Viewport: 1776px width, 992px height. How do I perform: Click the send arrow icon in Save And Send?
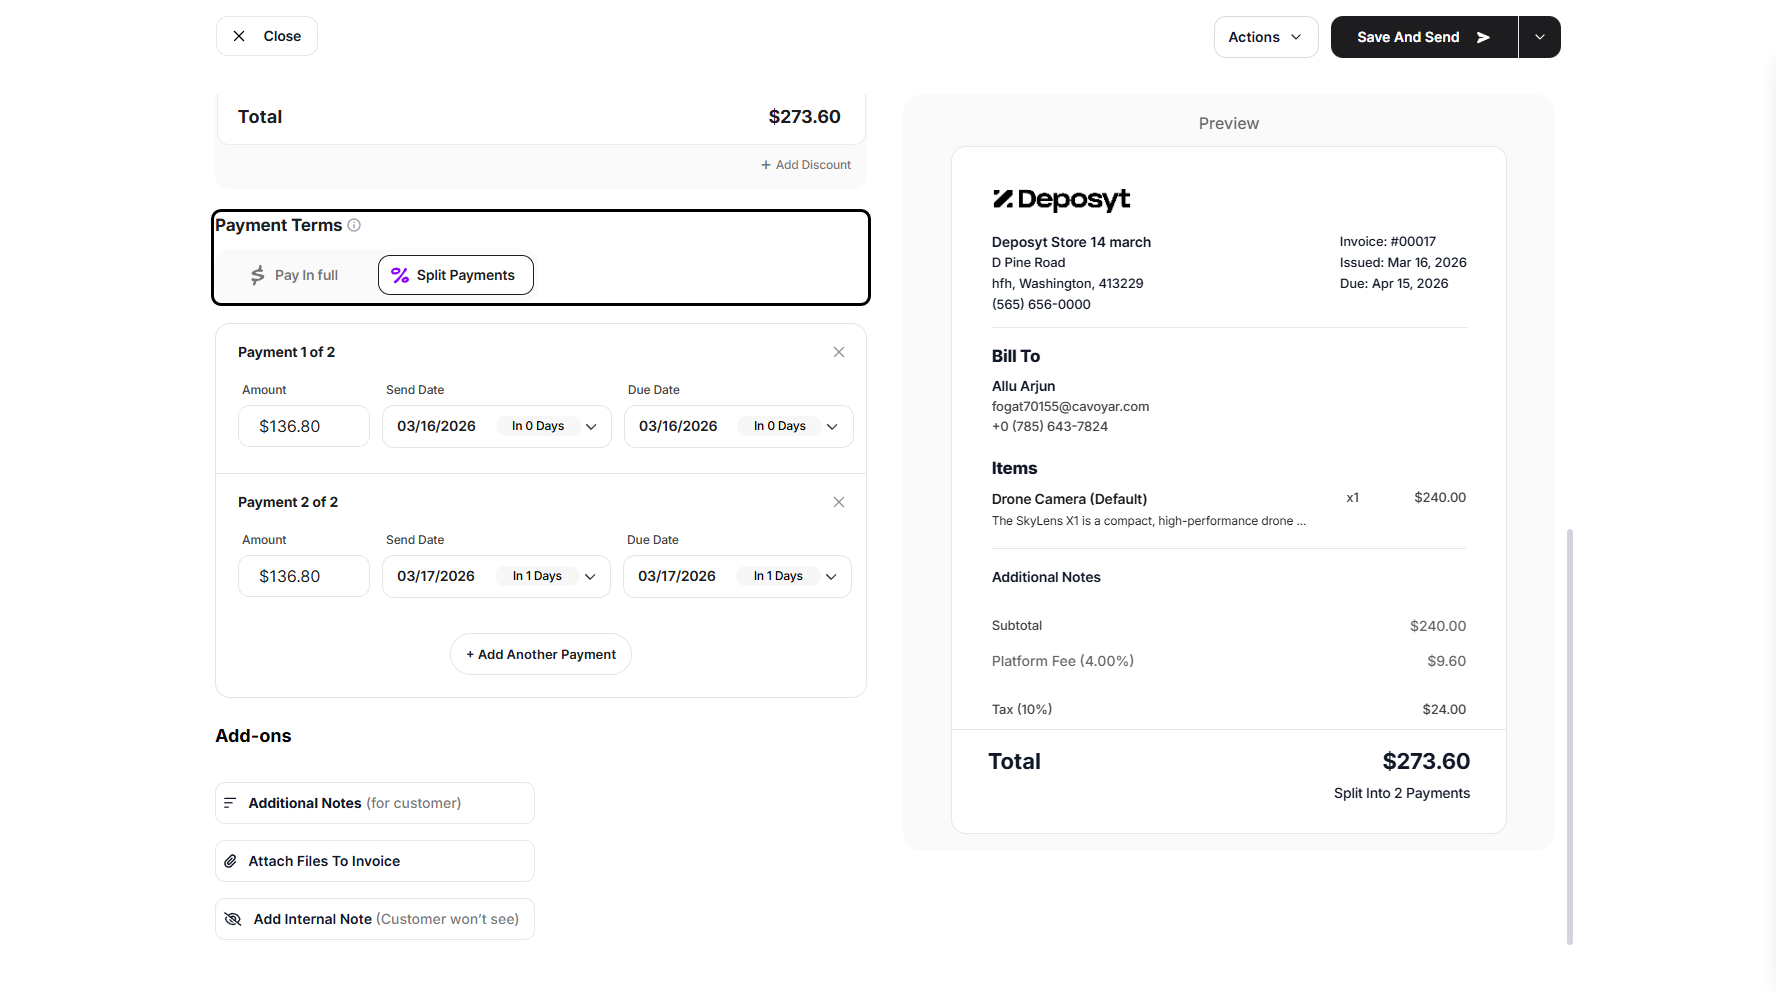[1483, 37]
